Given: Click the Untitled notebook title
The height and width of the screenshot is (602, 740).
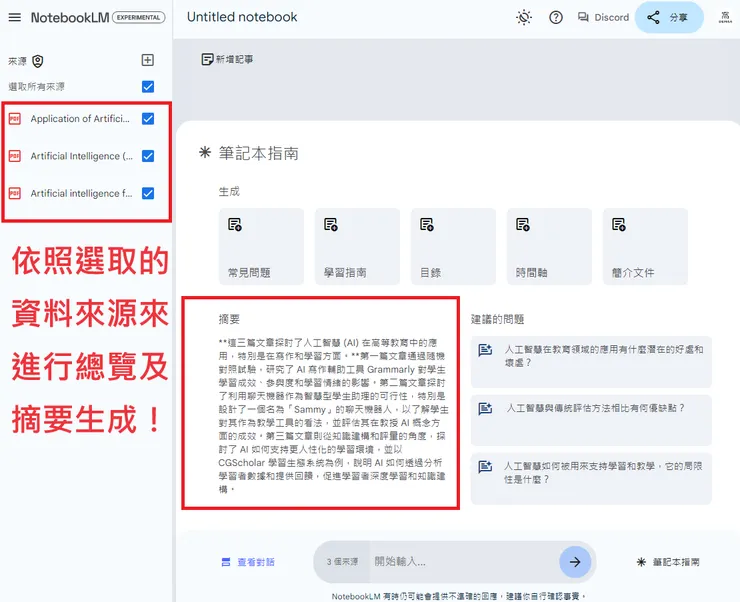Looking at the screenshot, I should pos(242,17).
